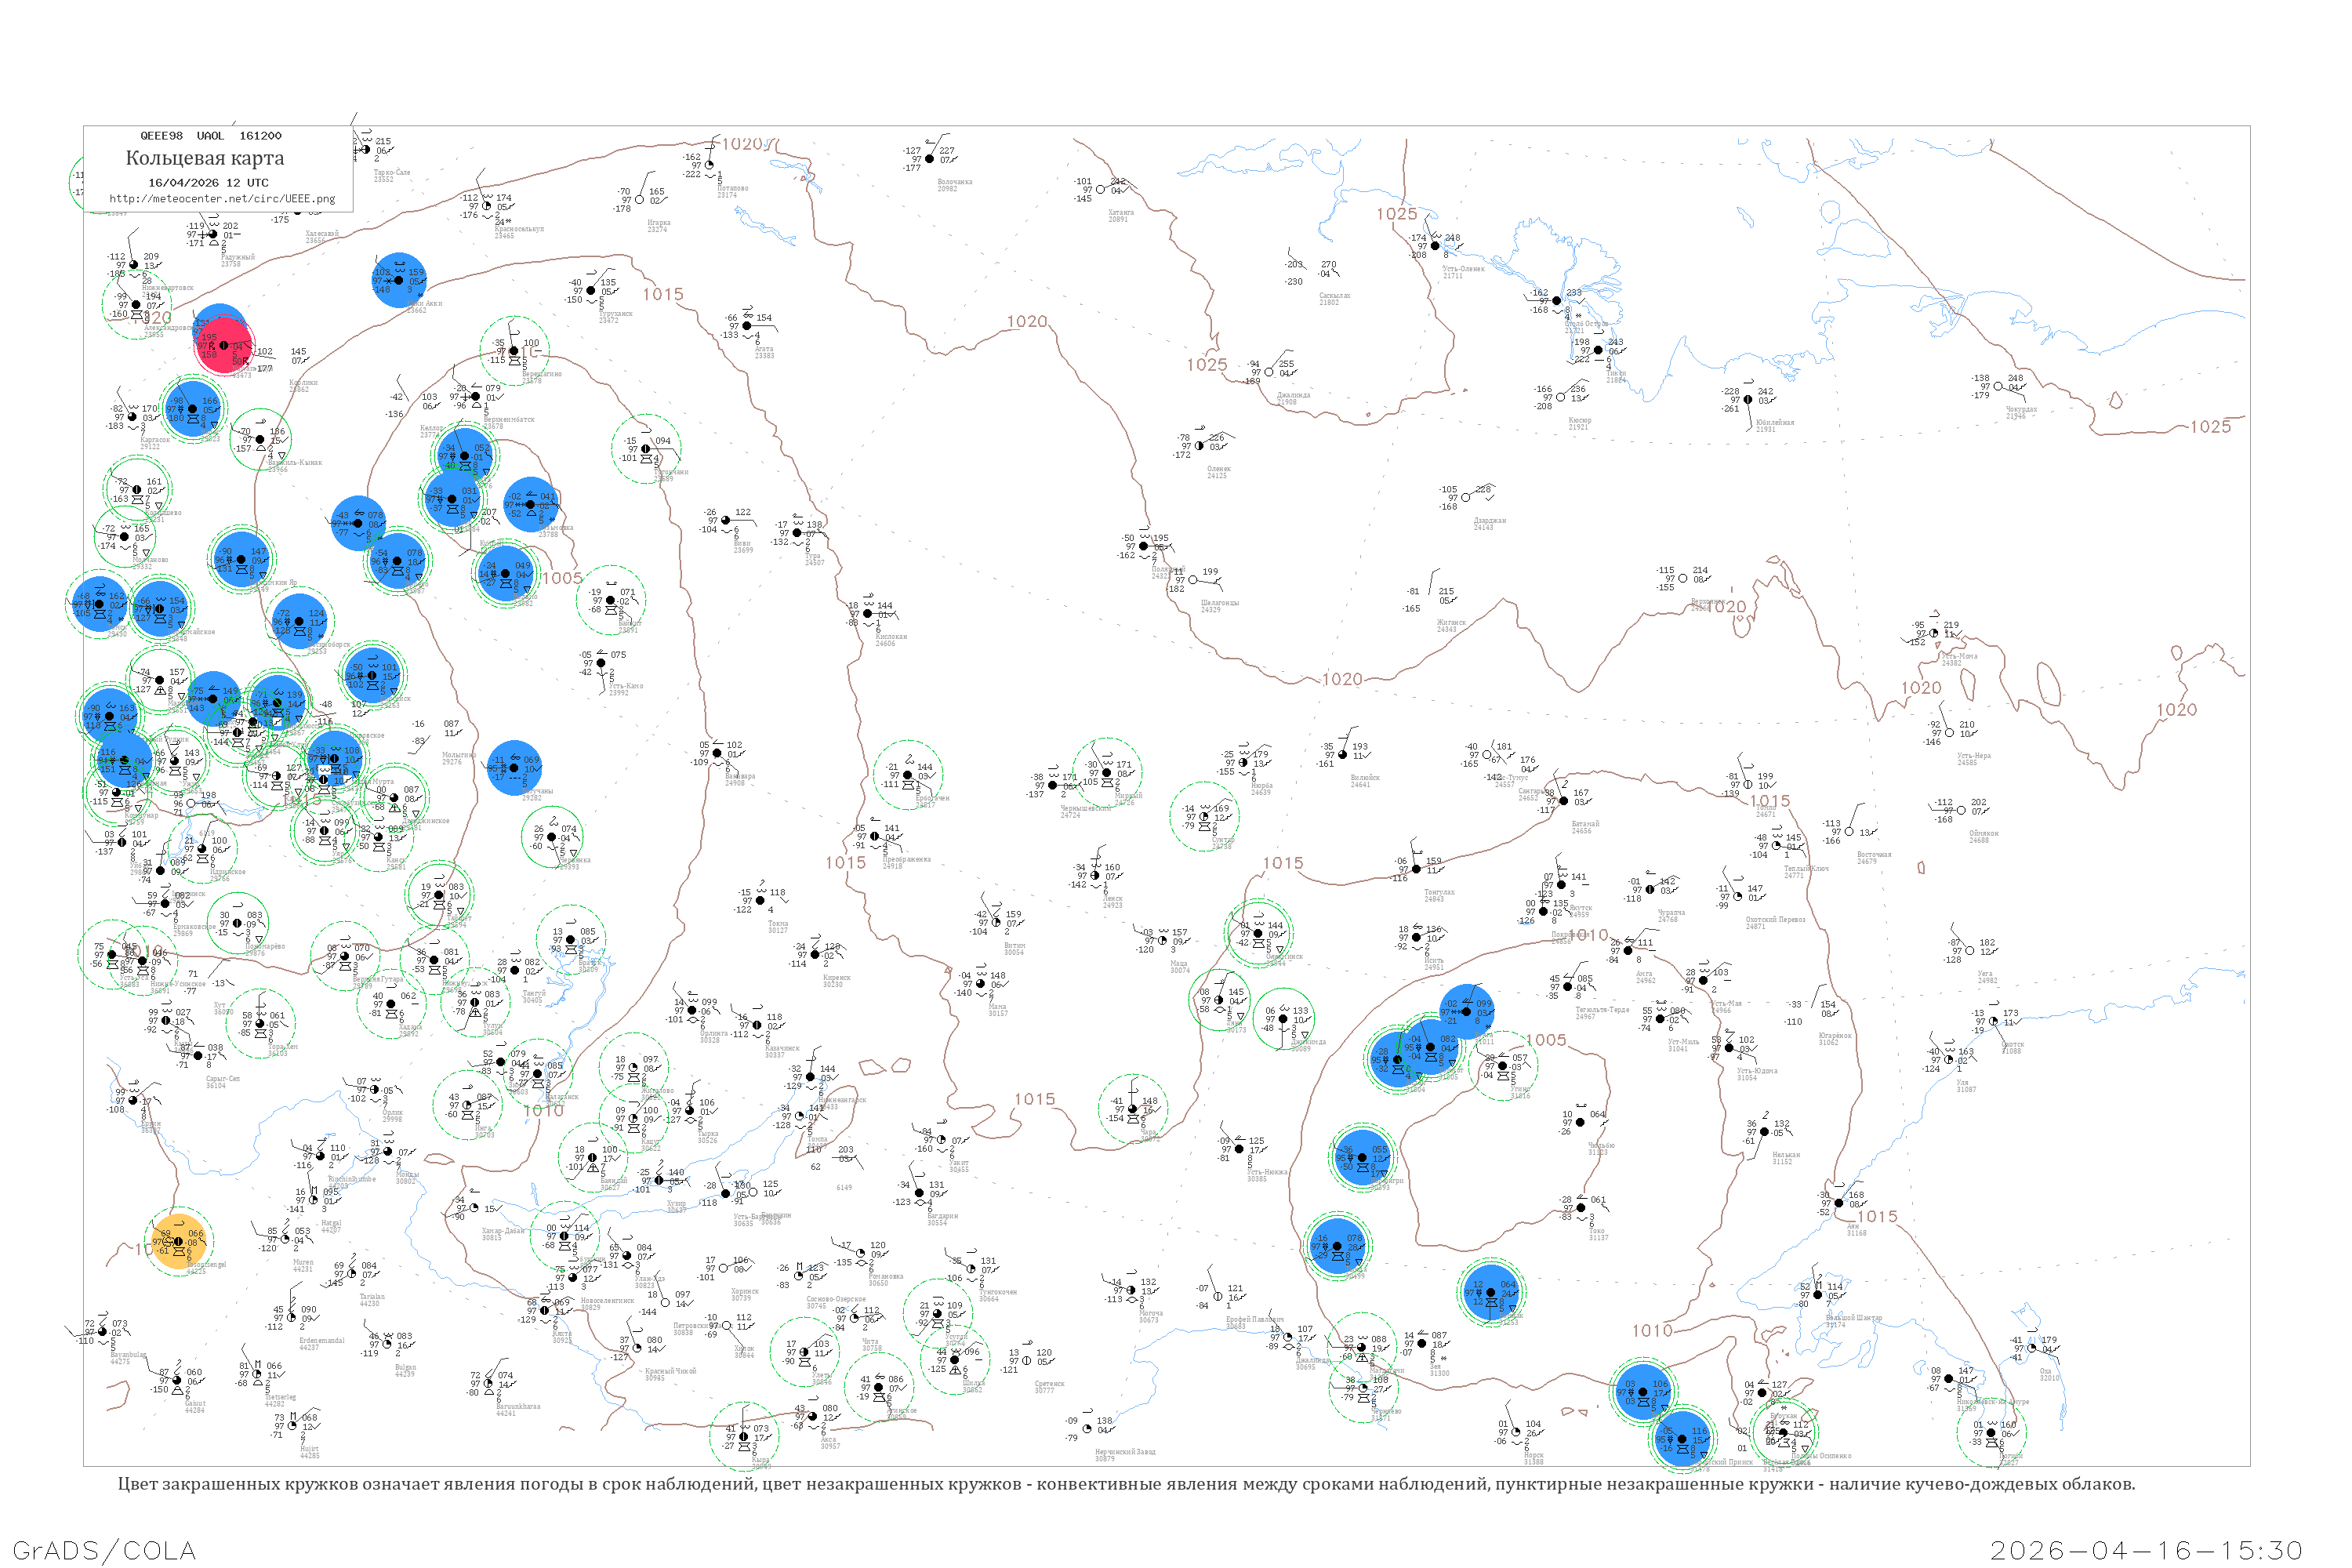Open the meteocenter.net UEEE.png URL
This screenshot has width=2352, height=1568.
click(x=222, y=199)
